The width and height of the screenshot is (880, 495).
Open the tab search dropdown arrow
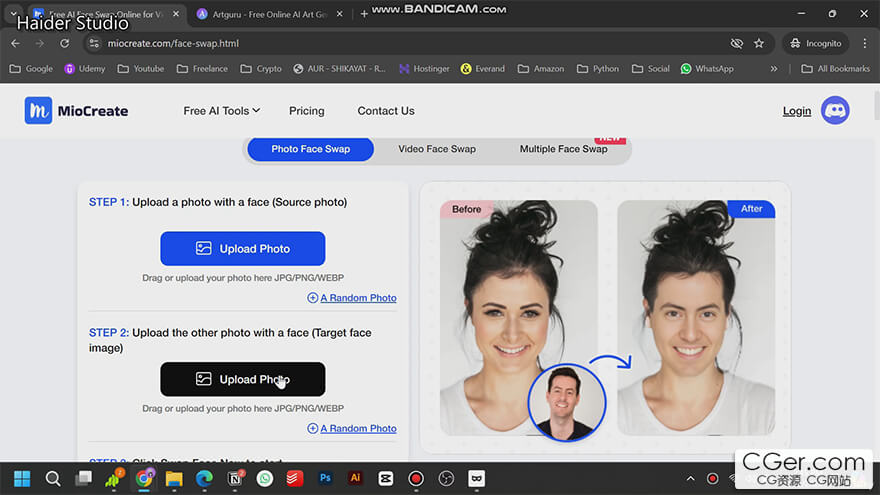[13, 14]
